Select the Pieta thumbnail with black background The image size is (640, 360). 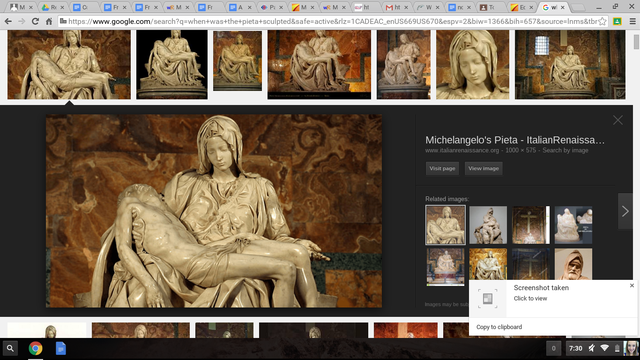(172, 64)
